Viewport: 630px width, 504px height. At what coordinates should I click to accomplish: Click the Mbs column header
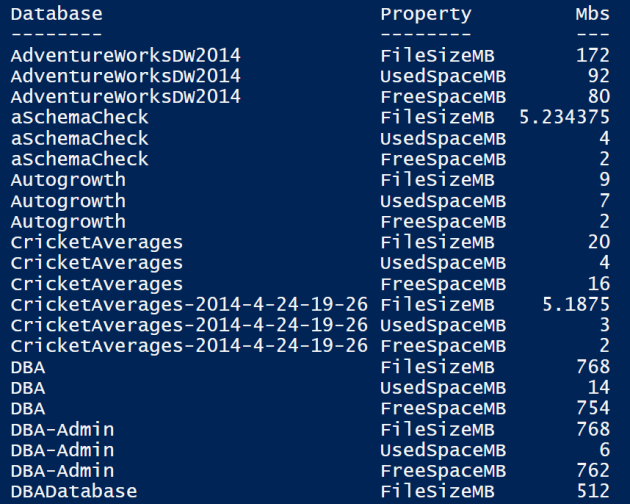tap(592, 14)
